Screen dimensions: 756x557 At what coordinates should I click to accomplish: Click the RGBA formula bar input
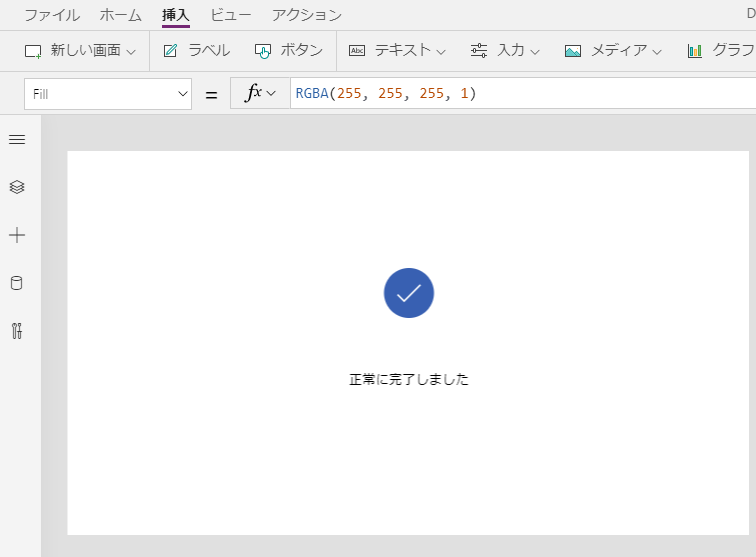coord(523,93)
